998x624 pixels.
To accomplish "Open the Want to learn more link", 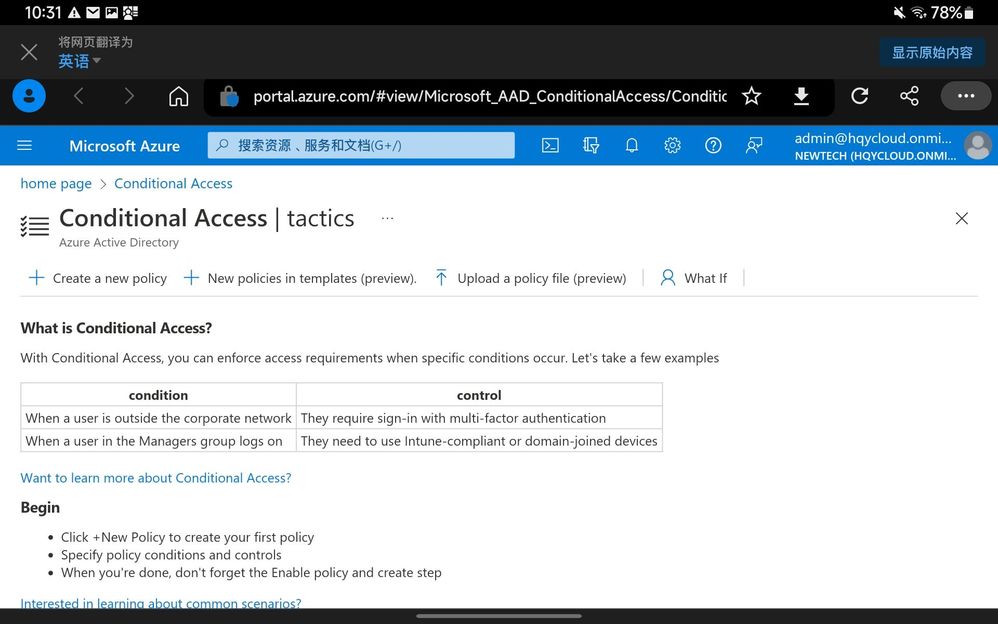I will click(x=156, y=478).
